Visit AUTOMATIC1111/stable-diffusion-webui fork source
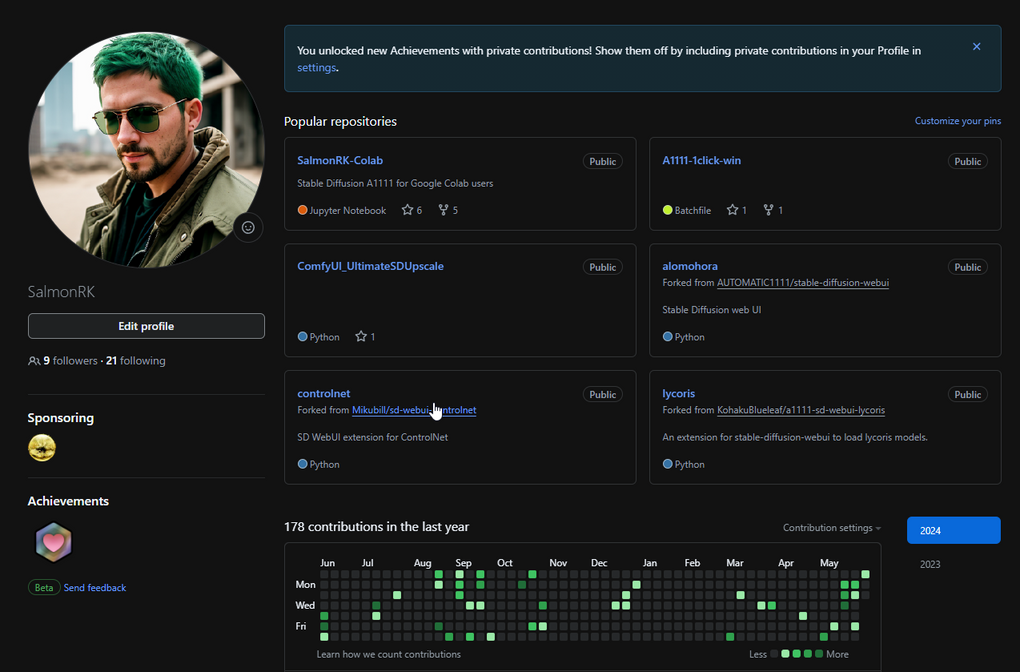Viewport: 1020px width, 672px height. [x=803, y=283]
